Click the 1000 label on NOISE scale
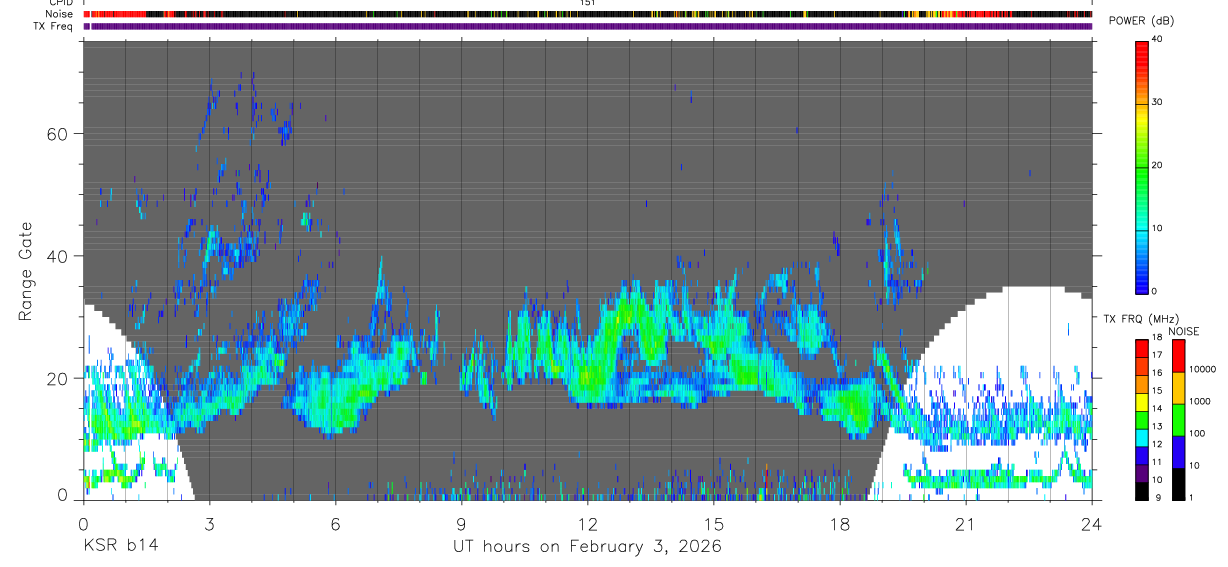The image size is (1228, 567). point(1200,401)
